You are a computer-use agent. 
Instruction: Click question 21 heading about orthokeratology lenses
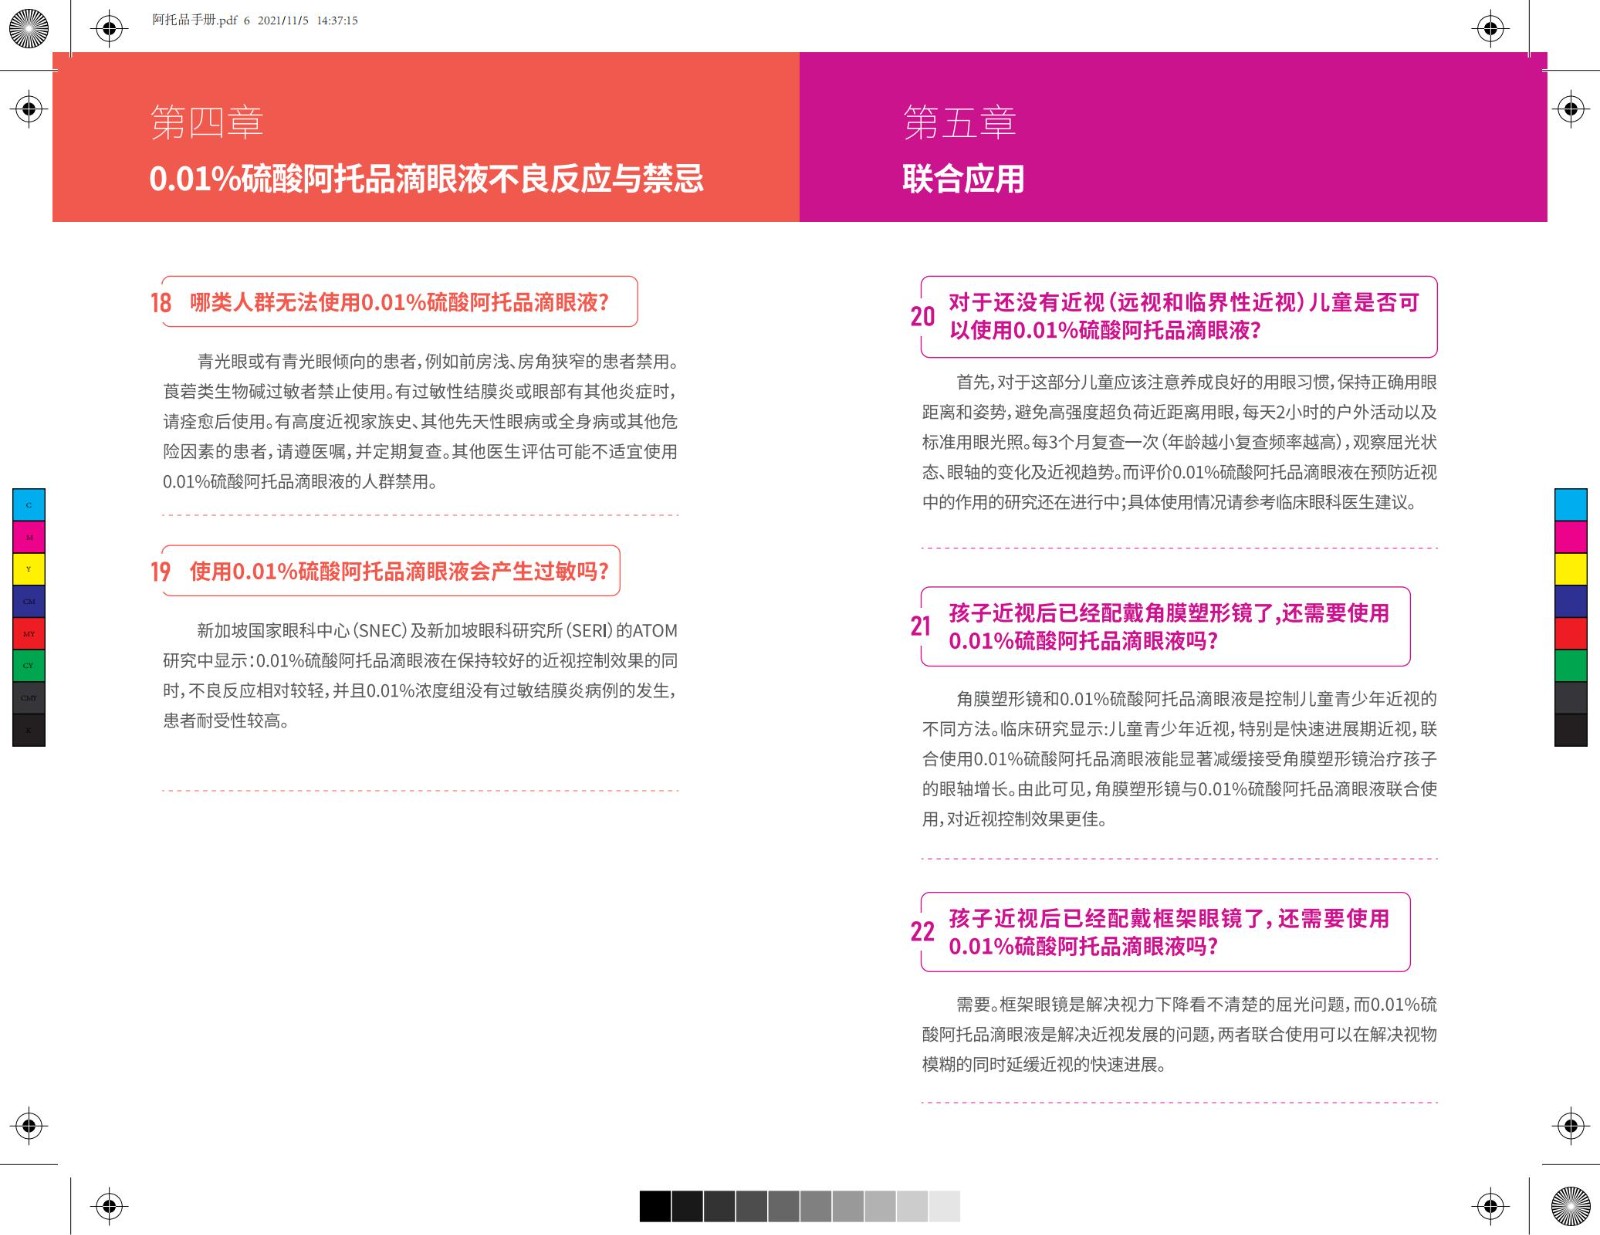click(1168, 627)
